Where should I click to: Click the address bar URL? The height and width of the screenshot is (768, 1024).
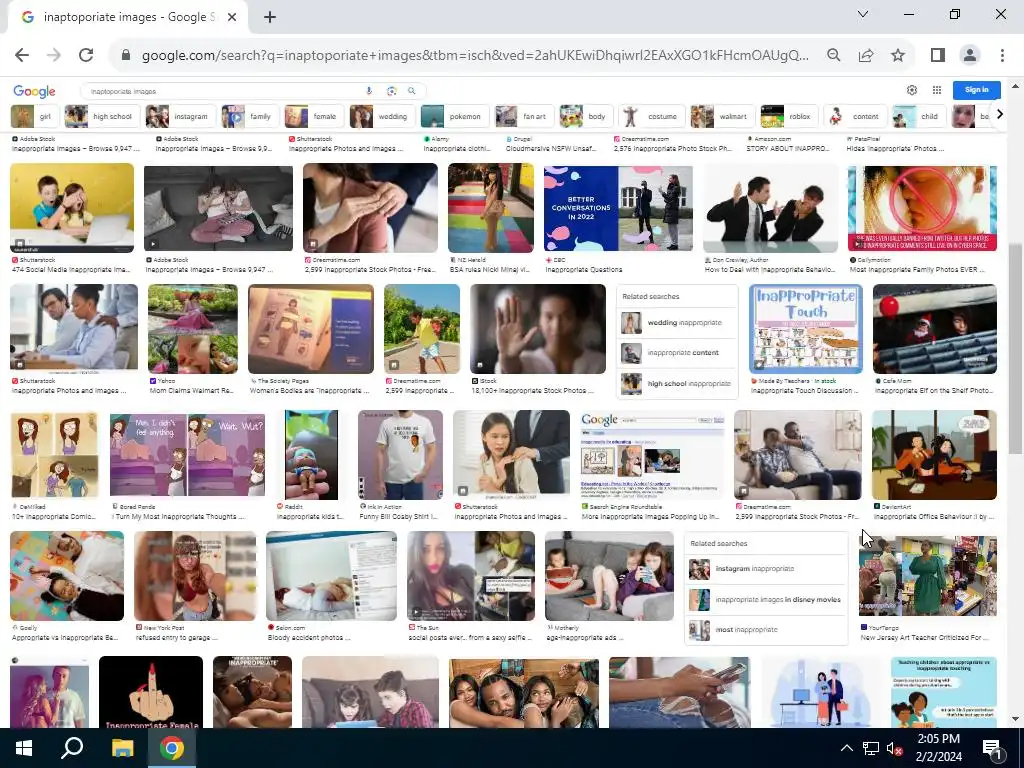click(x=475, y=55)
